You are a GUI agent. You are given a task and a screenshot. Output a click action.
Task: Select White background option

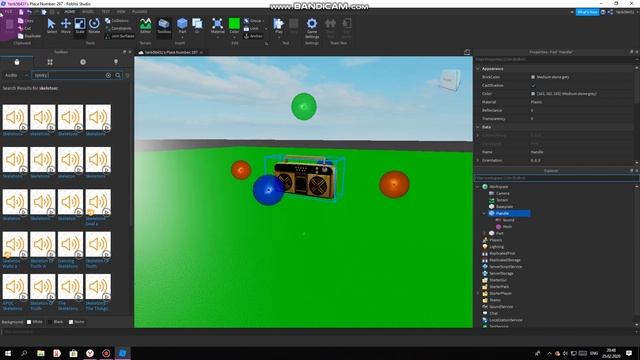[35, 322]
